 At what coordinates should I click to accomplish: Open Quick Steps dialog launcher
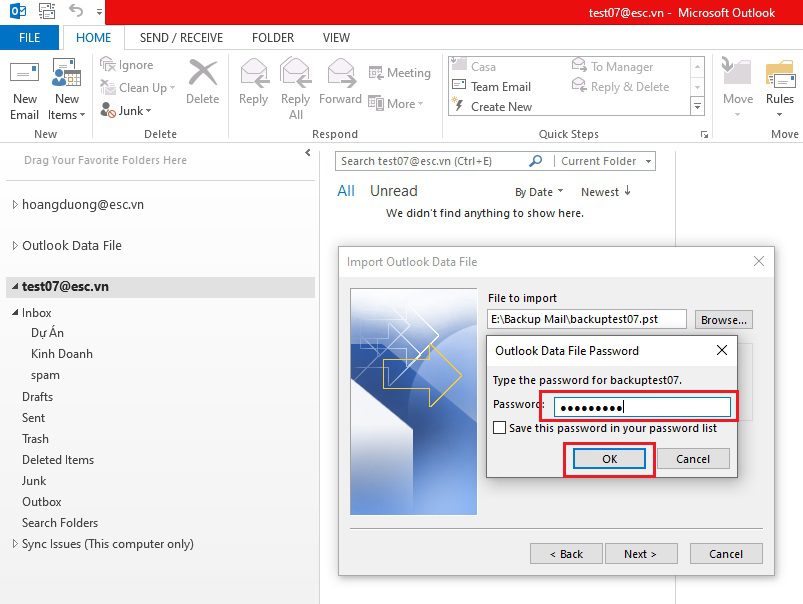(x=705, y=134)
